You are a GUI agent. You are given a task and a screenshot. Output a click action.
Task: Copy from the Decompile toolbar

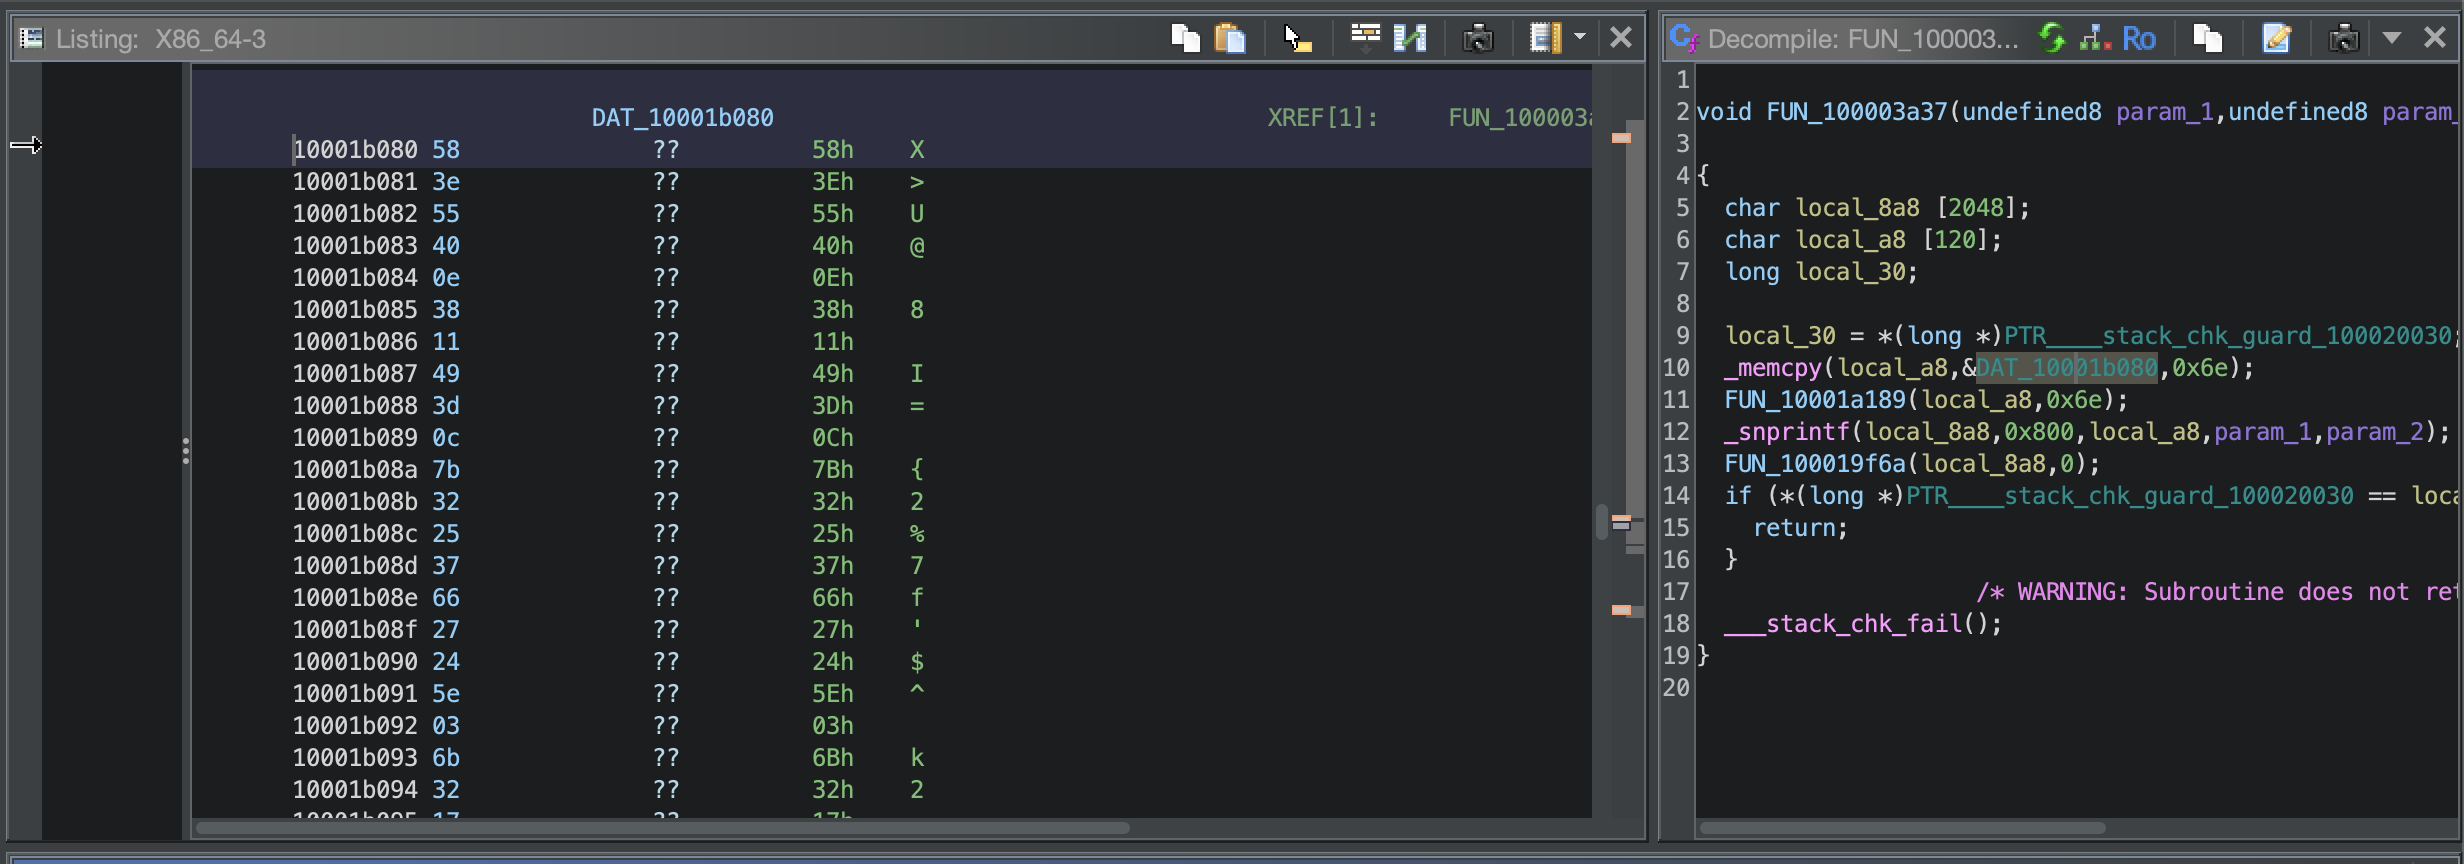click(x=2208, y=38)
